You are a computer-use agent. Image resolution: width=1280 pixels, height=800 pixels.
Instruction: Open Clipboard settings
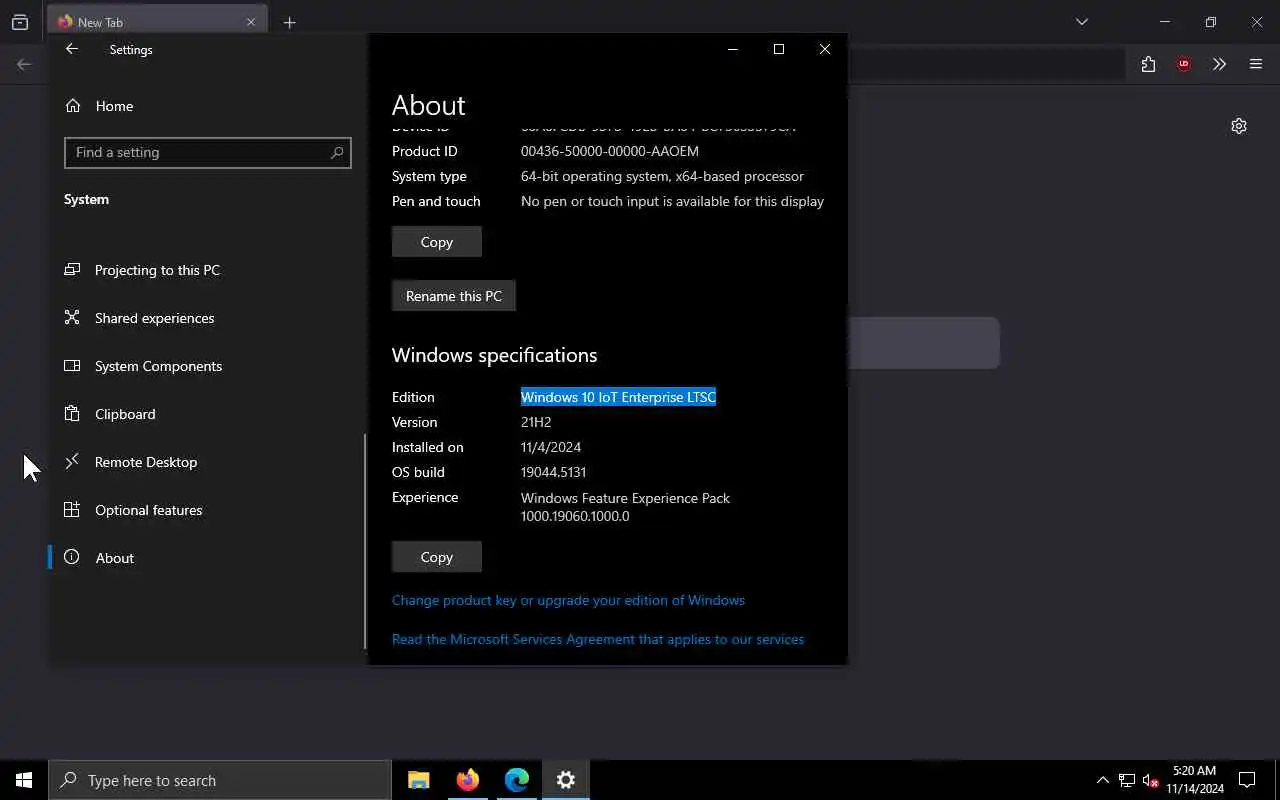click(125, 414)
